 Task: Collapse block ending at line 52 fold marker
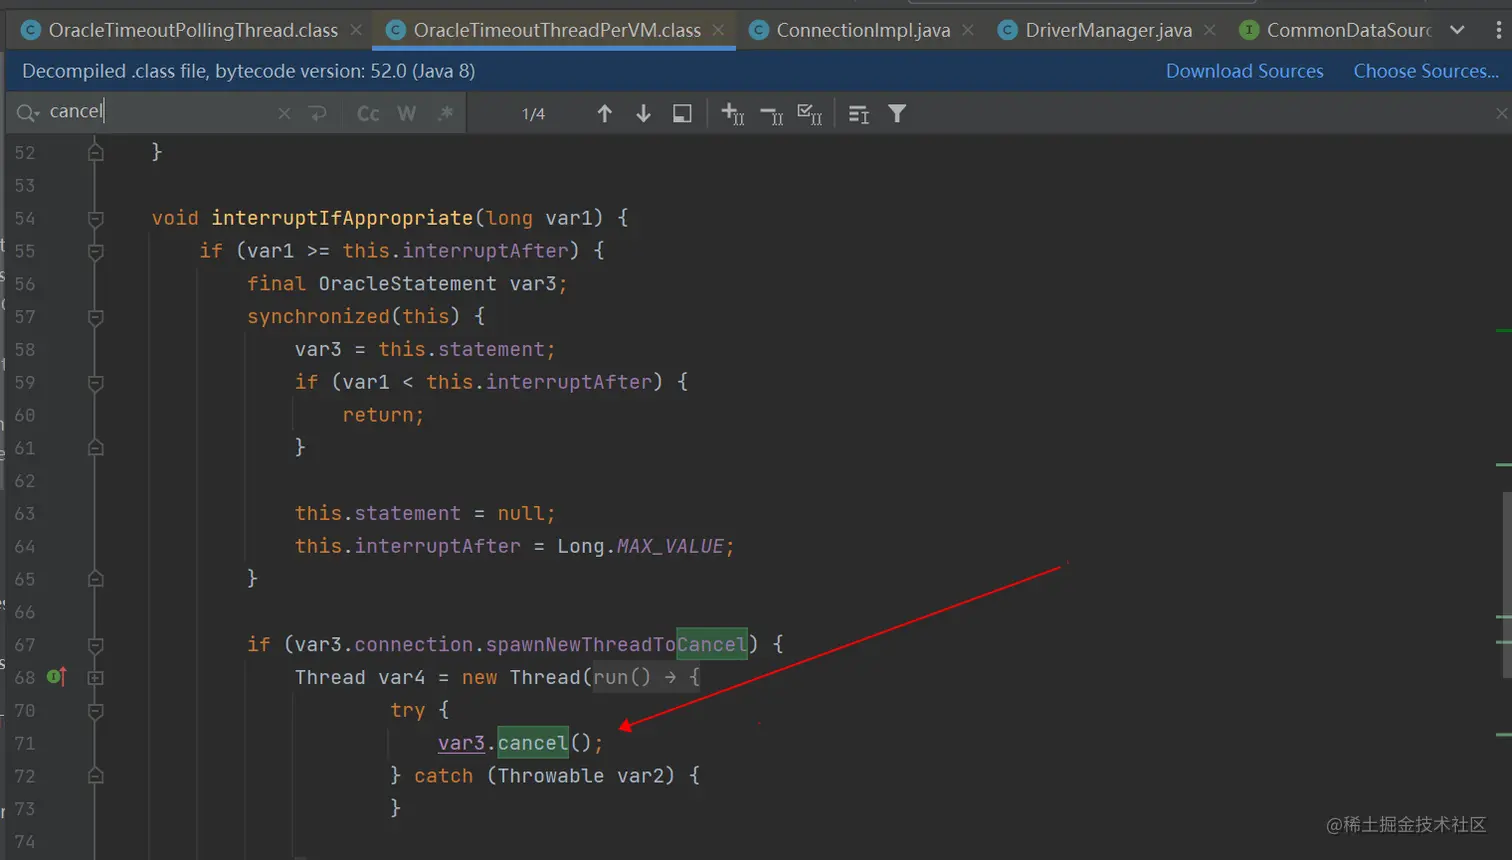point(95,152)
